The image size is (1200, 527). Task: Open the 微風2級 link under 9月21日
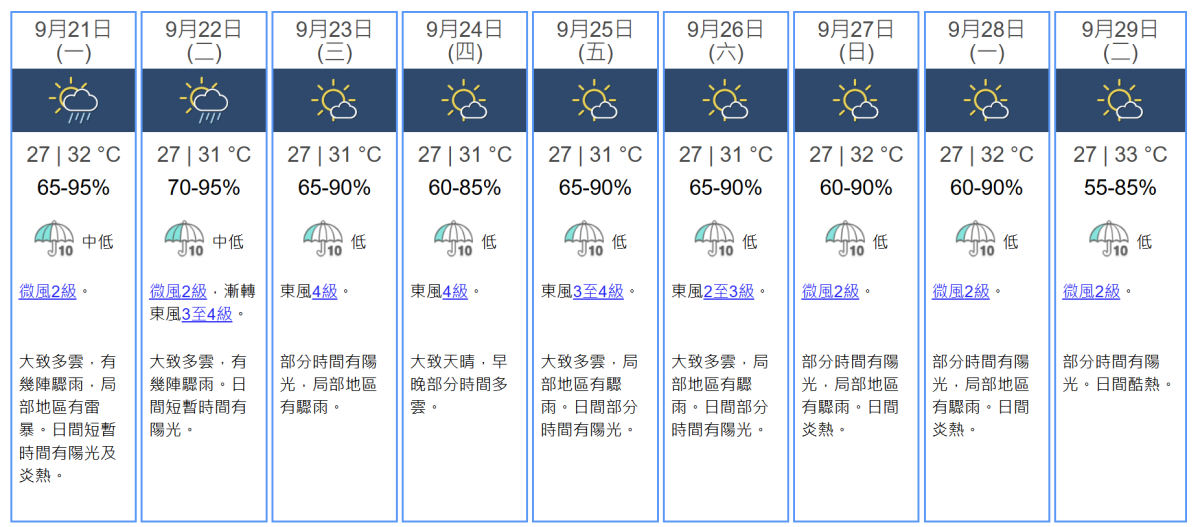pyautogui.click(x=48, y=291)
